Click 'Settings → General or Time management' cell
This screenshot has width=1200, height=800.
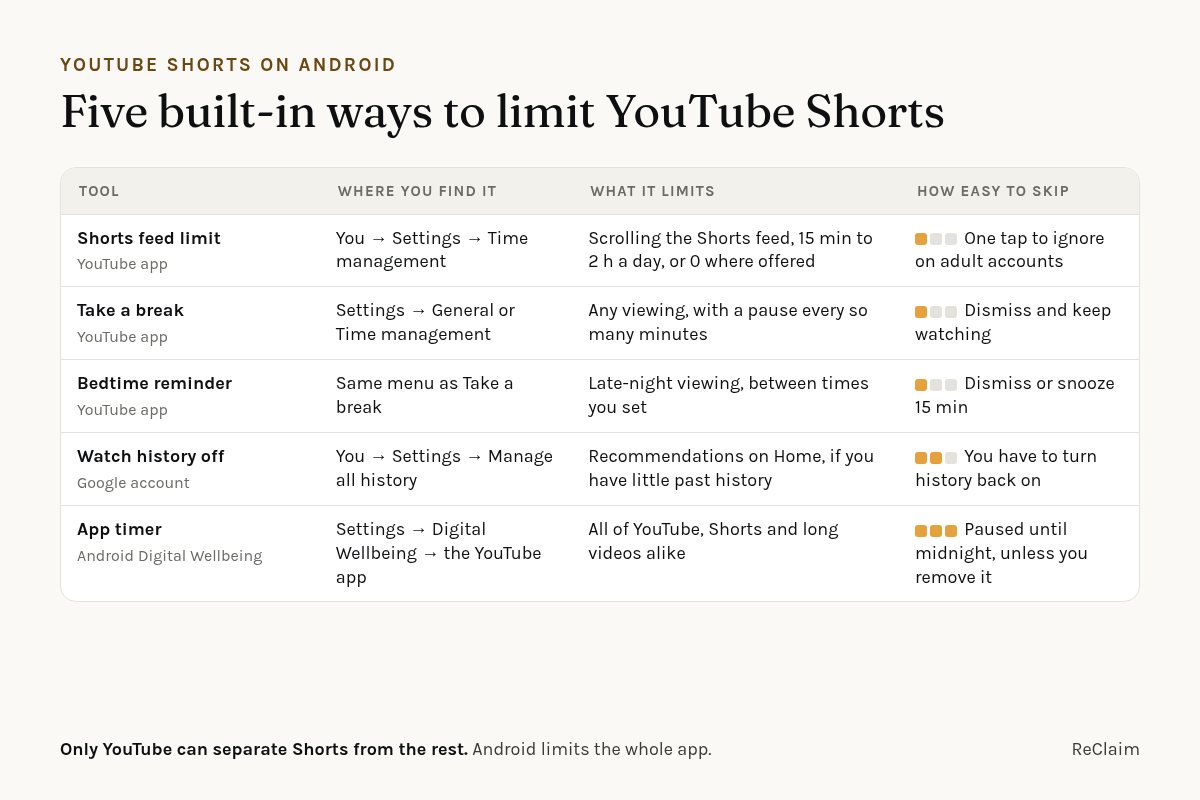[425, 322]
